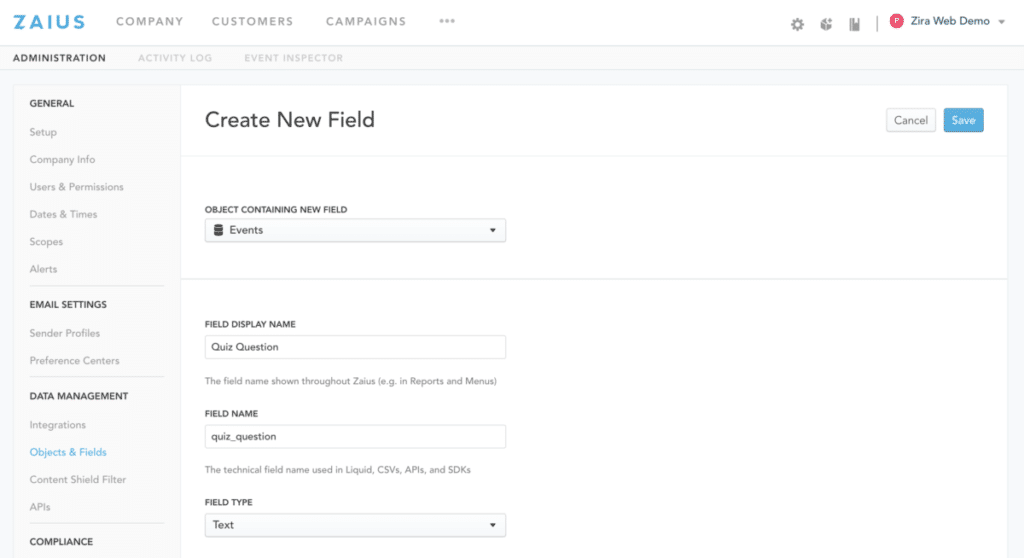Expand the Zira Web Demo account dropdown
The height and width of the screenshot is (558, 1024).
coord(1001,22)
